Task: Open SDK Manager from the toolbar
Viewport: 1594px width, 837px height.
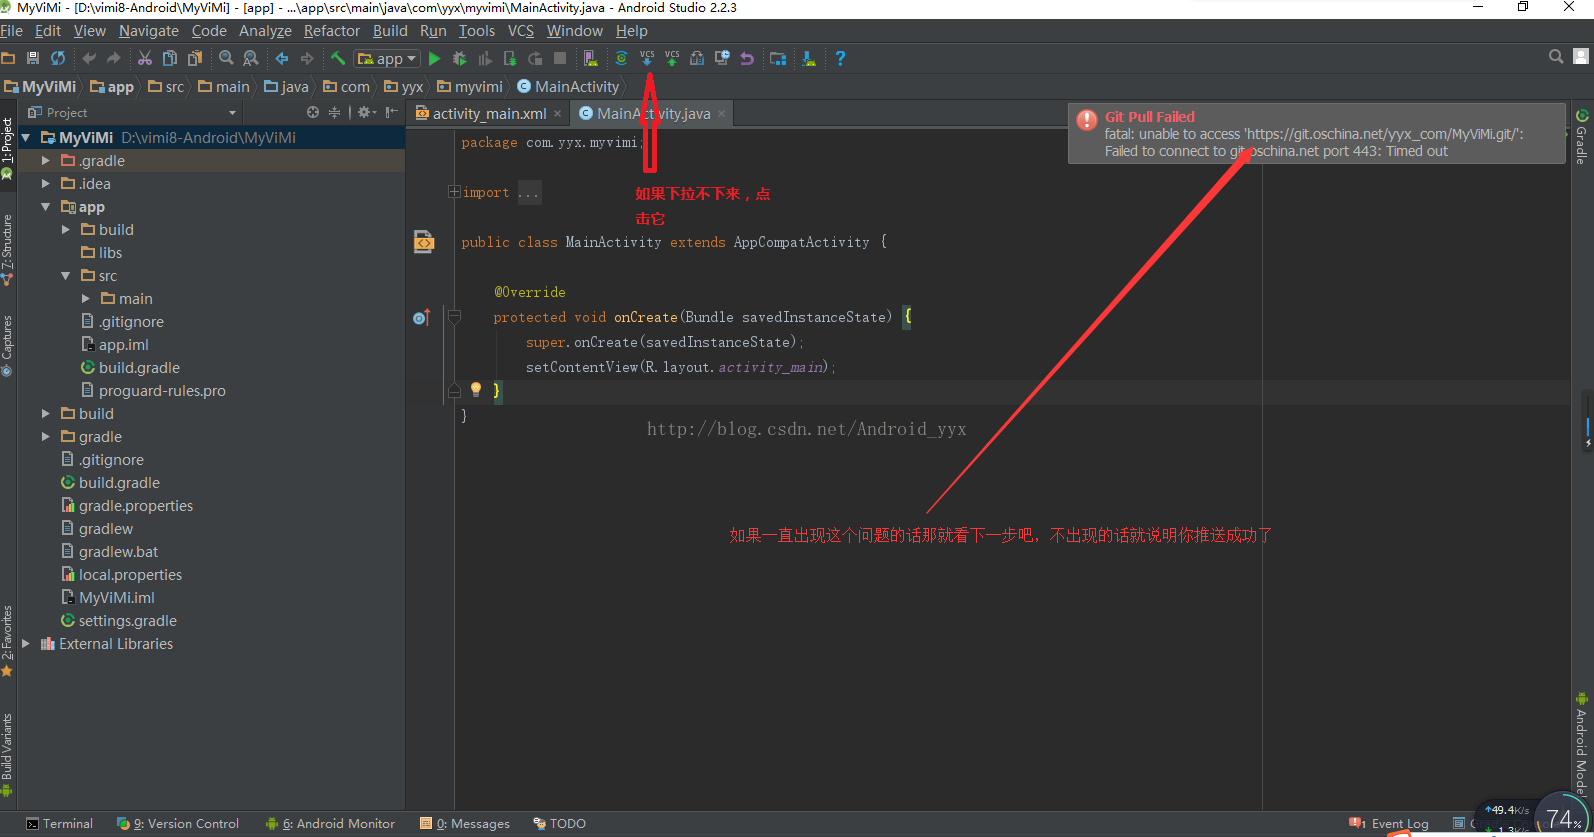Action: click(x=809, y=58)
